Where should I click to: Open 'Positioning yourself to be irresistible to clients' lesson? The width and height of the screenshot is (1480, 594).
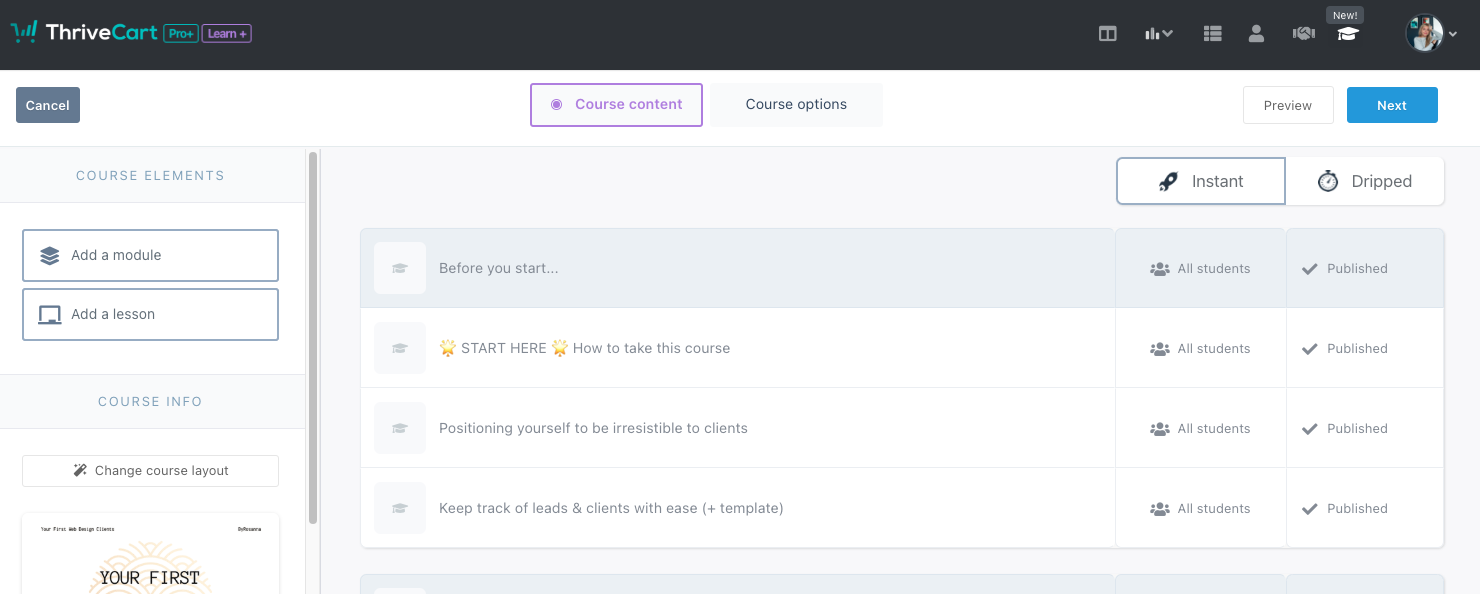tap(593, 428)
